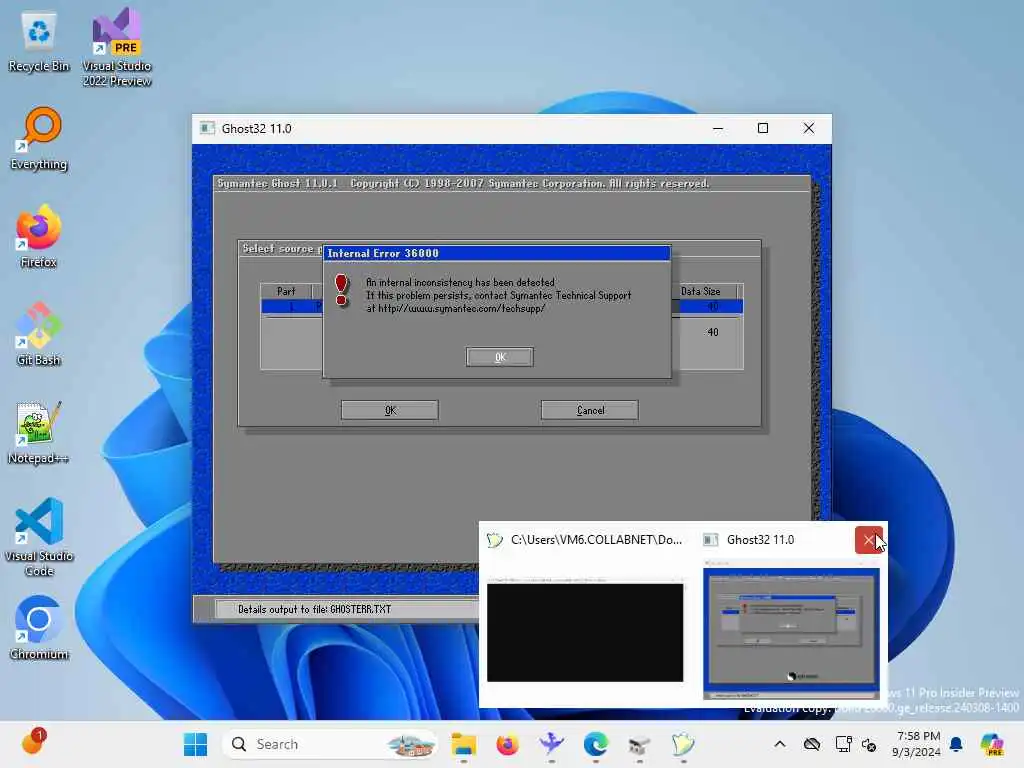The image size is (1024, 768).
Task: Click the taskbar Search box
Action: pyautogui.click(x=329, y=744)
